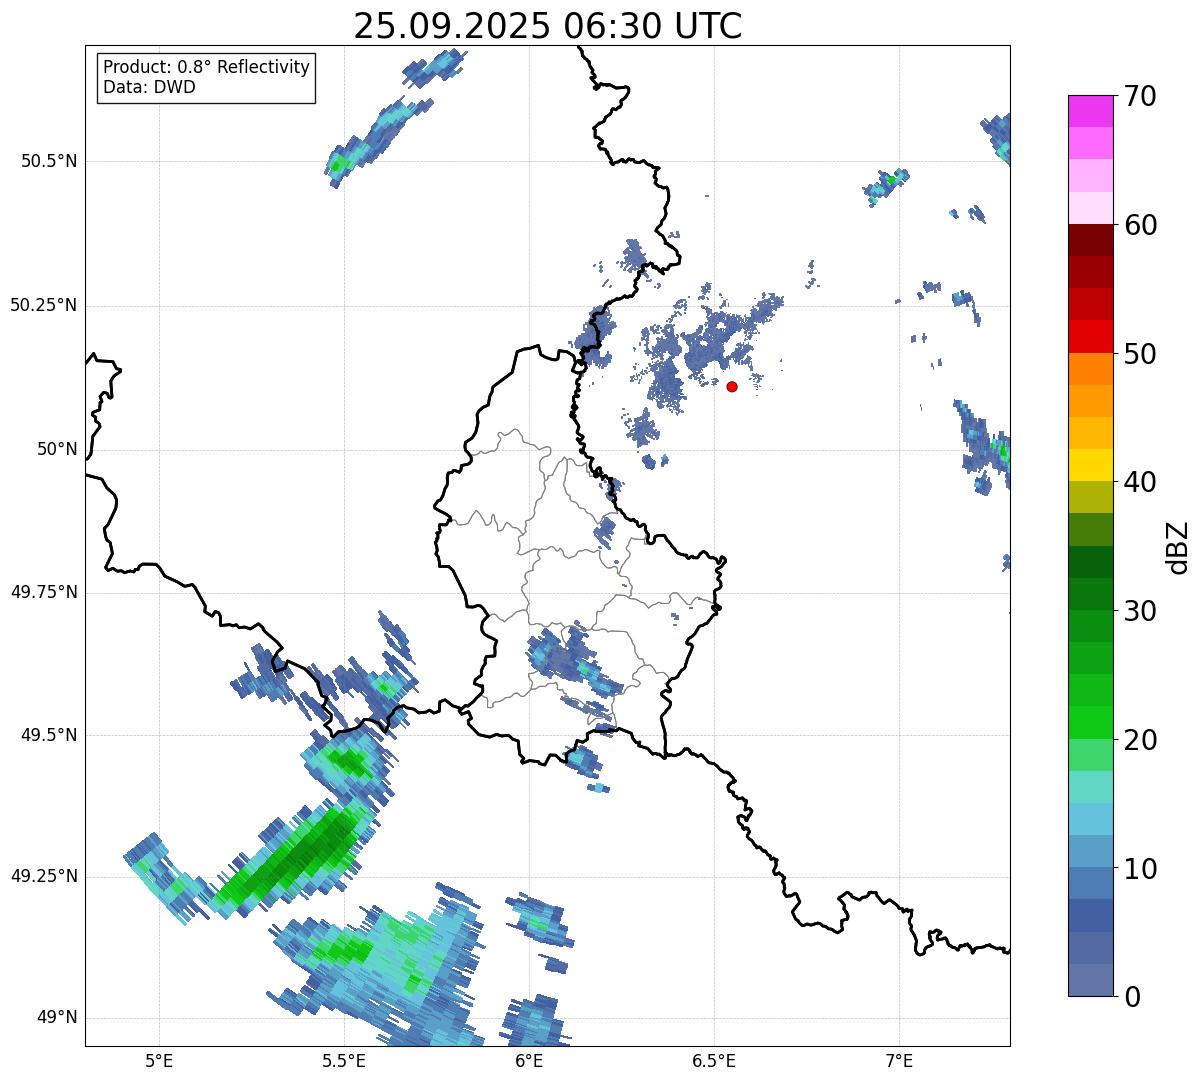
Task: Click the 'Product: 0.8° Reflectivity' label
Action: click(207, 67)
